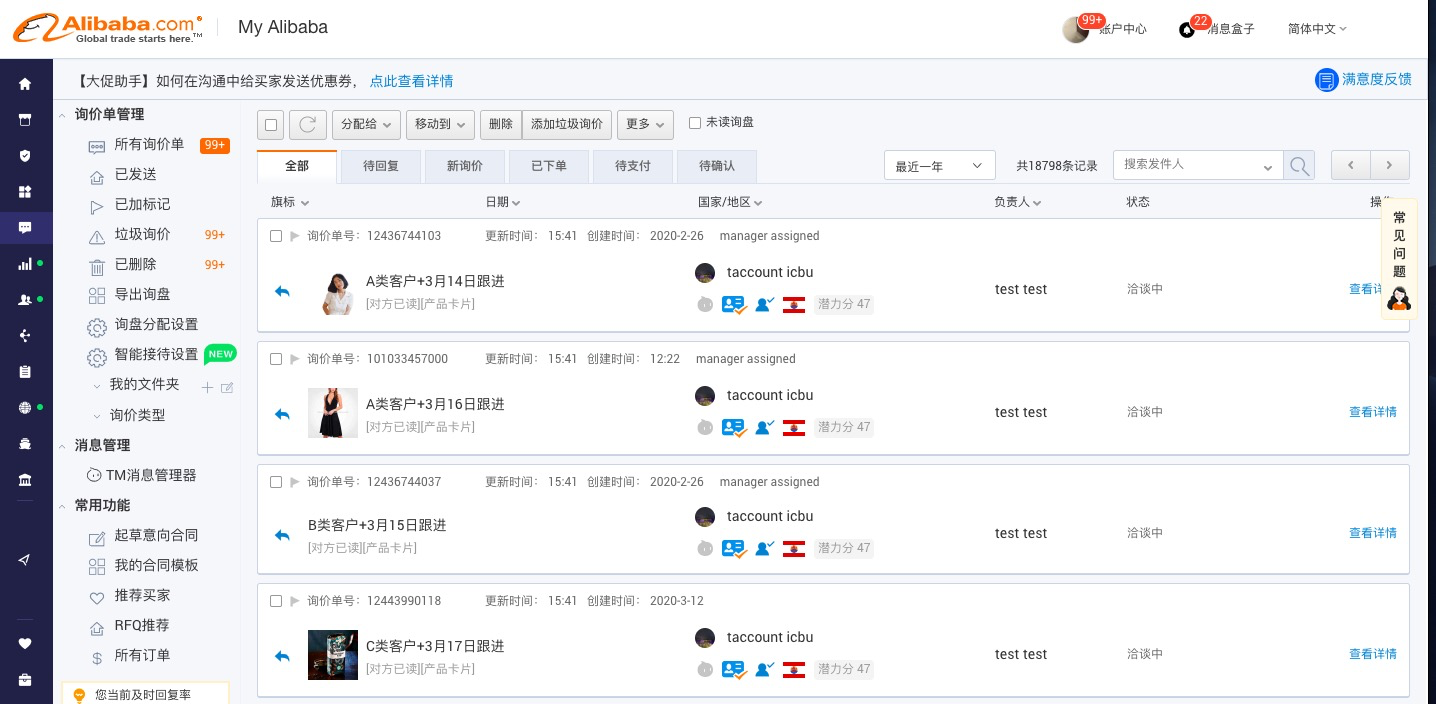Screen dimensions: 1436x704
Task: Open the 分配给 dropdown
Action: (366, 124)
